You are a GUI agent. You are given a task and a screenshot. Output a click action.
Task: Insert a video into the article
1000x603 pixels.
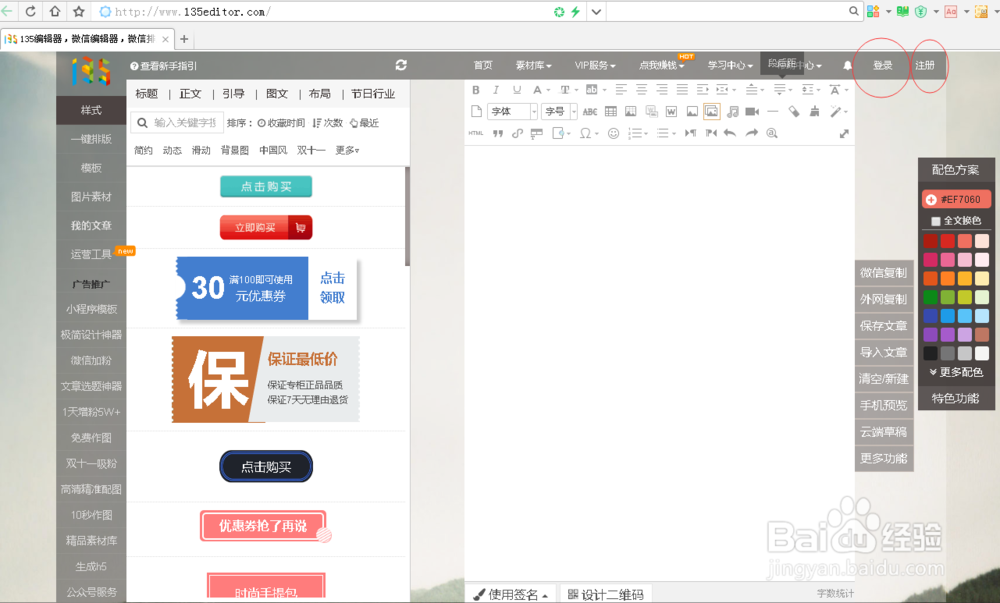(x=753, y=112)
